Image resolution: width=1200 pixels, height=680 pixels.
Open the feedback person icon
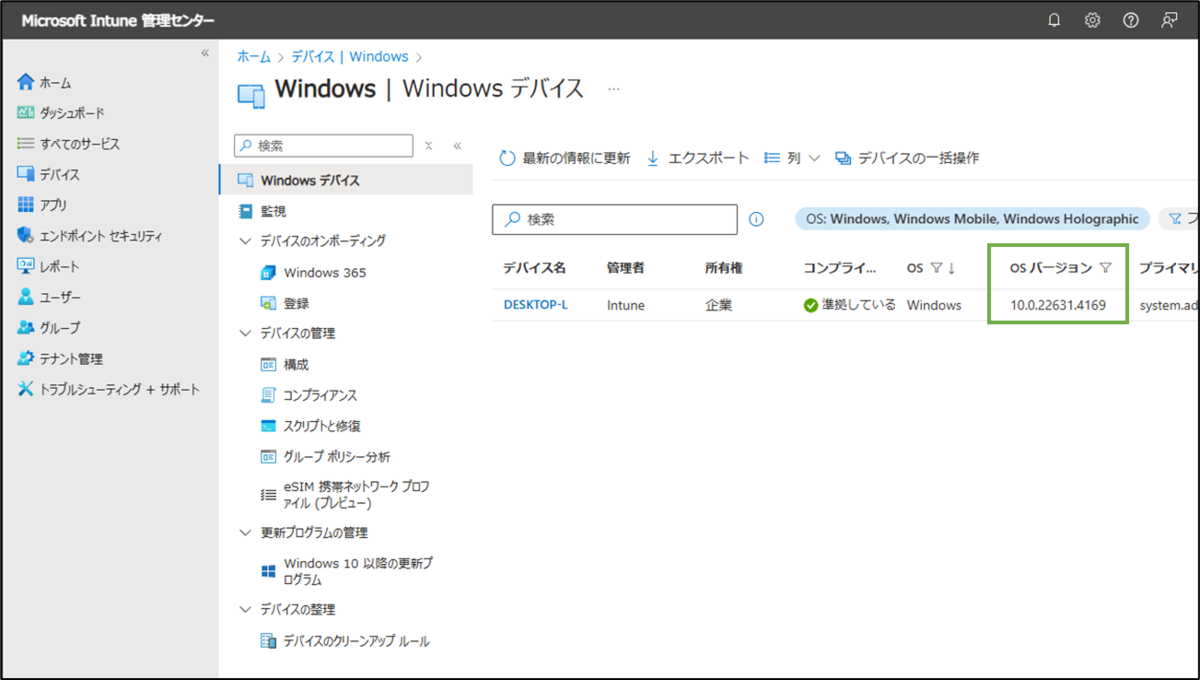[1169, 20]
